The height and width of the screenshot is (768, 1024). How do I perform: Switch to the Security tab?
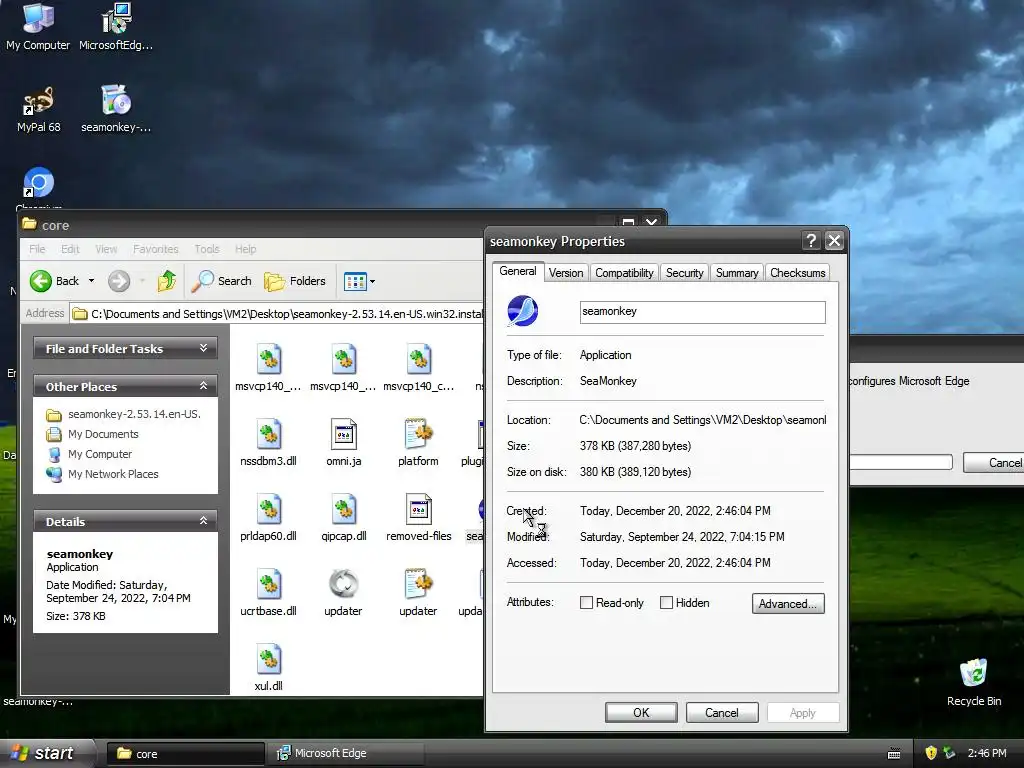coord(684,273)
